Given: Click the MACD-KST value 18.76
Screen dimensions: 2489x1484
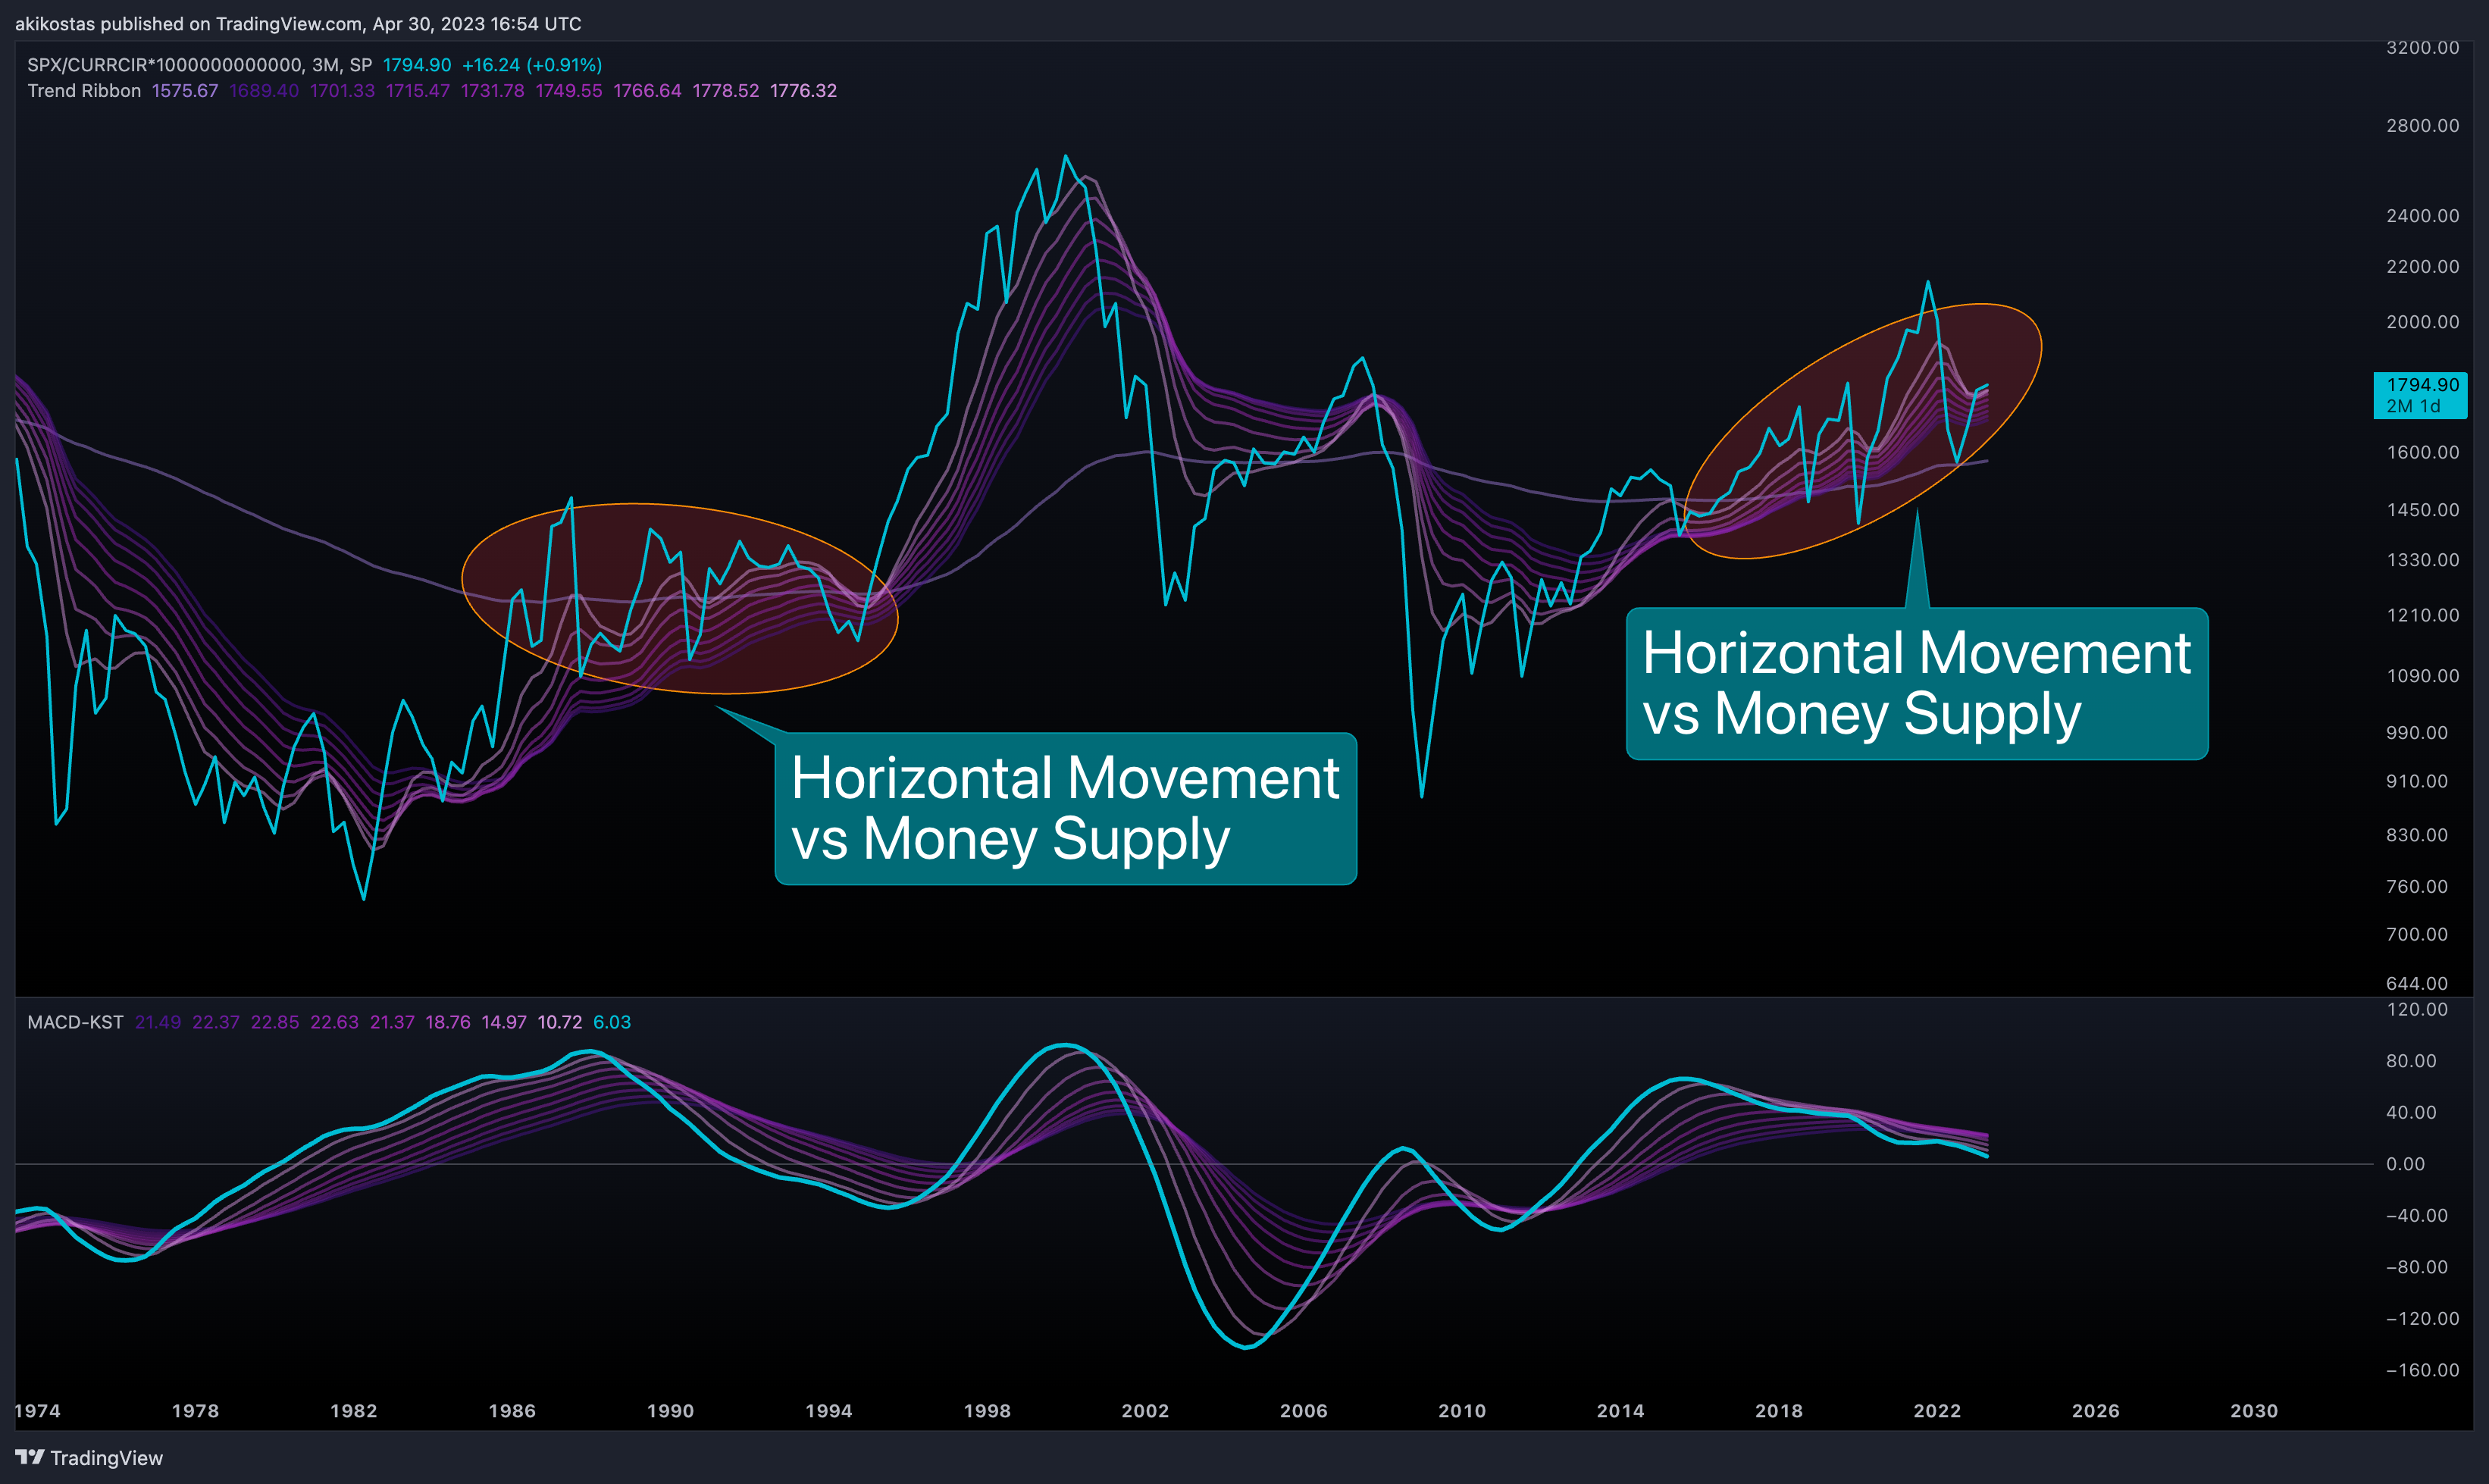Looking at the screenshot, I should click(x=448, y=1022).
